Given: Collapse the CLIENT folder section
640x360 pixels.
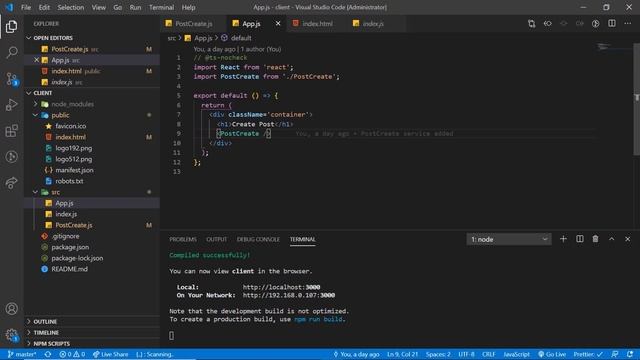Looking at the screenshot, I should coord(92,93).
